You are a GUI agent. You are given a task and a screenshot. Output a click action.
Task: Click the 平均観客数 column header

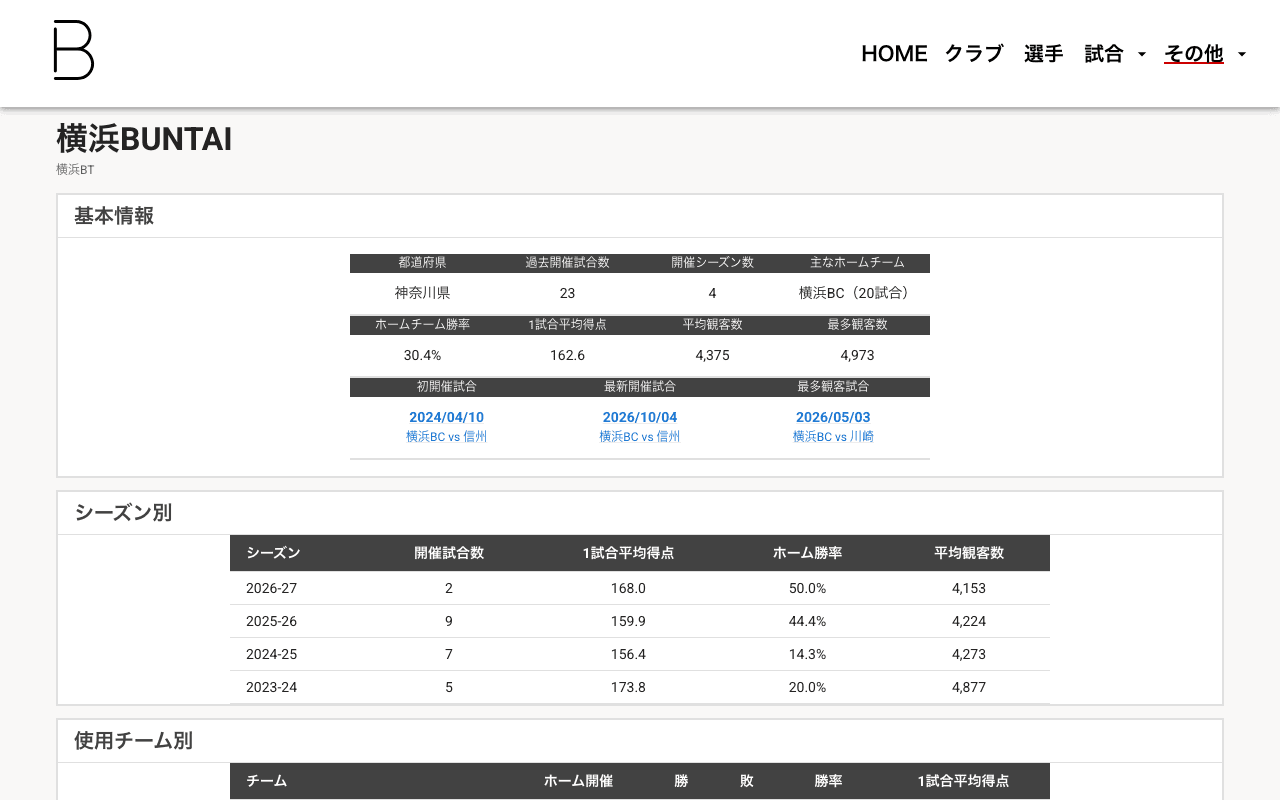tap(969, 553)
